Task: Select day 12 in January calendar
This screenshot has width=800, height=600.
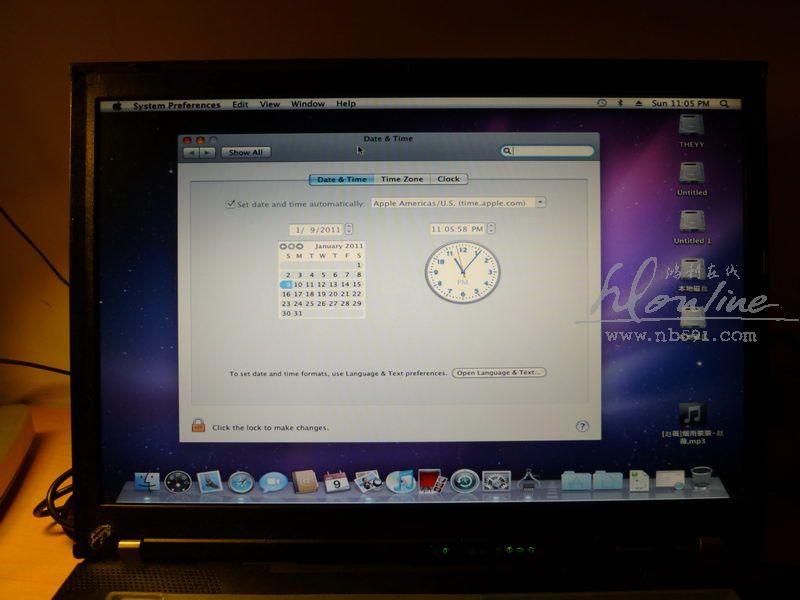Action: click(x=321, y=284)
